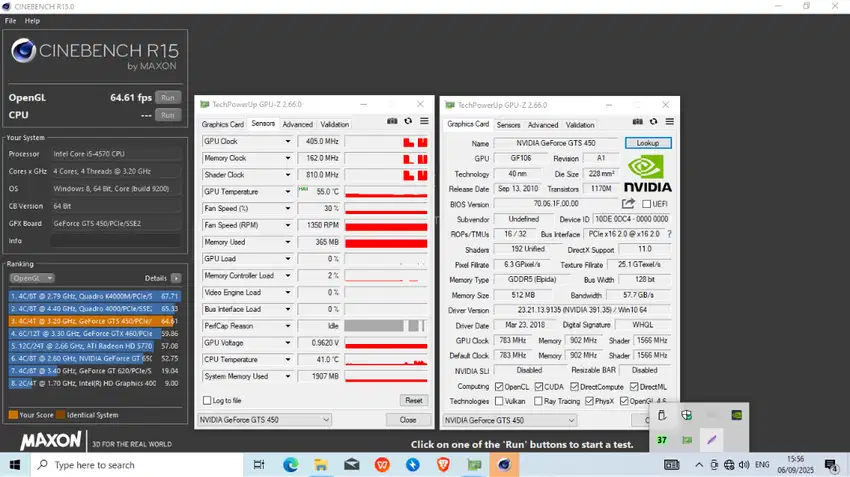Open WPS Office from taskbar
This screenshot has width=850, height=477.
[382, 465]
